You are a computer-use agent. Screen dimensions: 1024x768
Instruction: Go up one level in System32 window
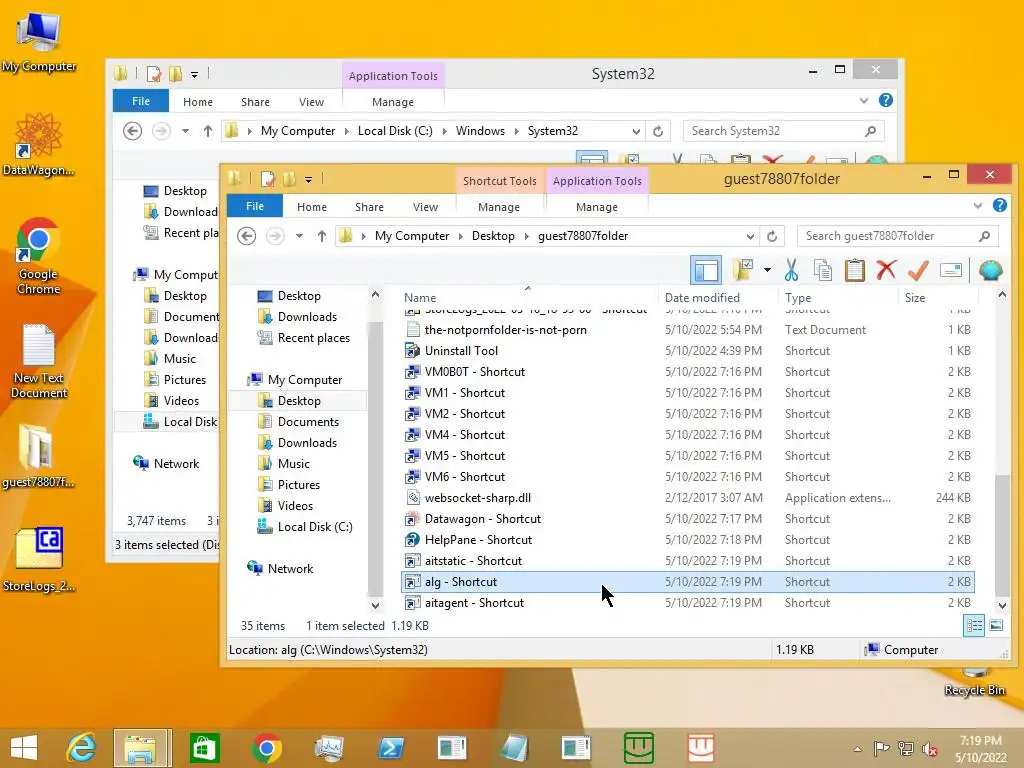208,131
